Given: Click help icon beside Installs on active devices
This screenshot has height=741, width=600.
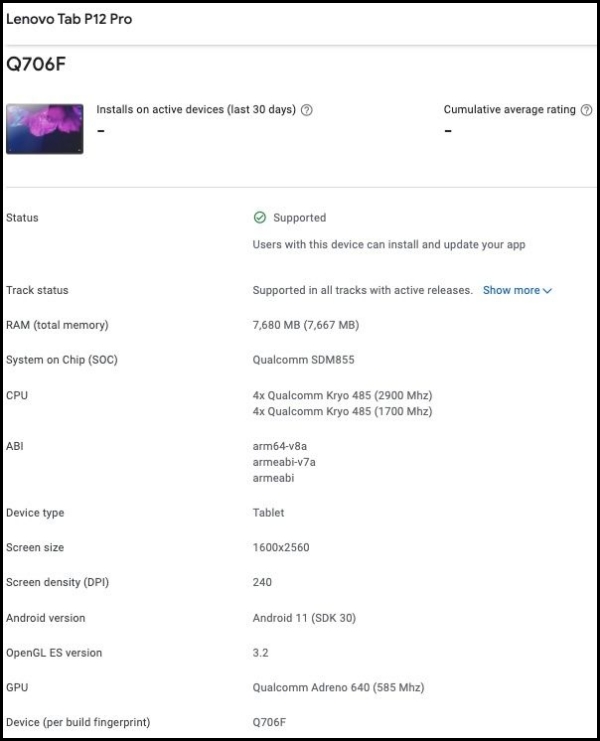Looking at the screenshot, I should pyautogui.click(x=307, y=110).
